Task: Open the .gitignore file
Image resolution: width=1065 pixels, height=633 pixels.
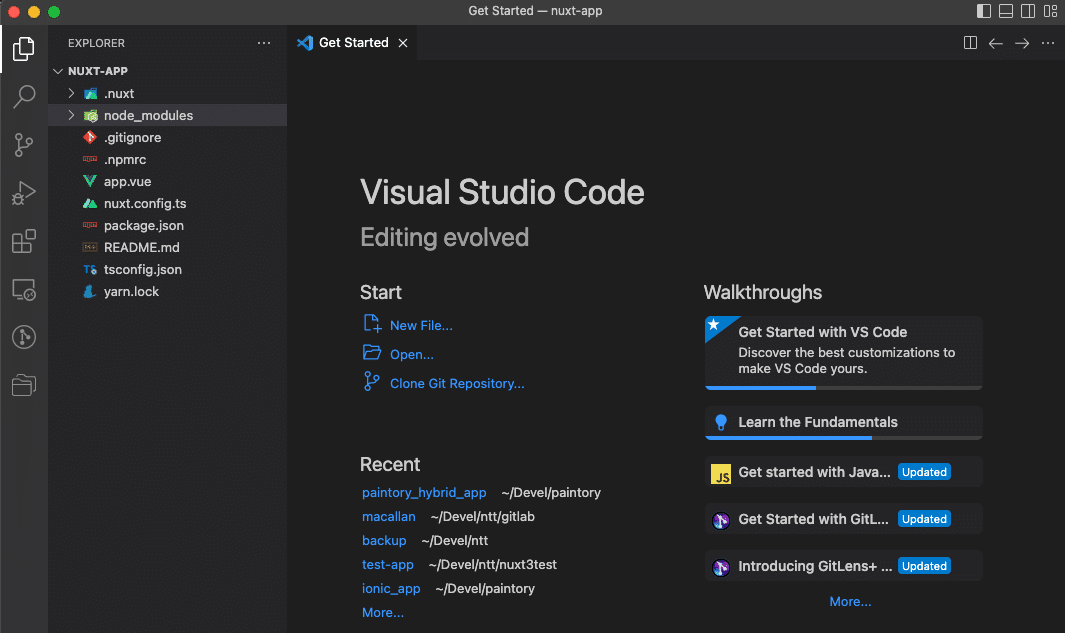Action: point(168,137)
